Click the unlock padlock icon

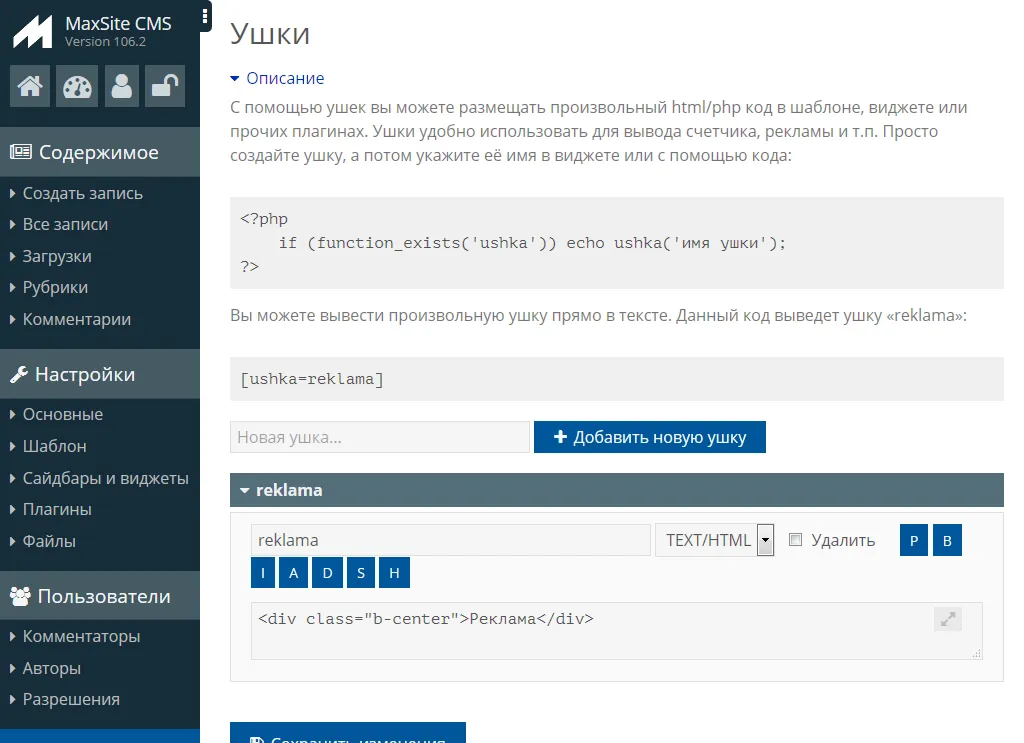click(165, 87)
